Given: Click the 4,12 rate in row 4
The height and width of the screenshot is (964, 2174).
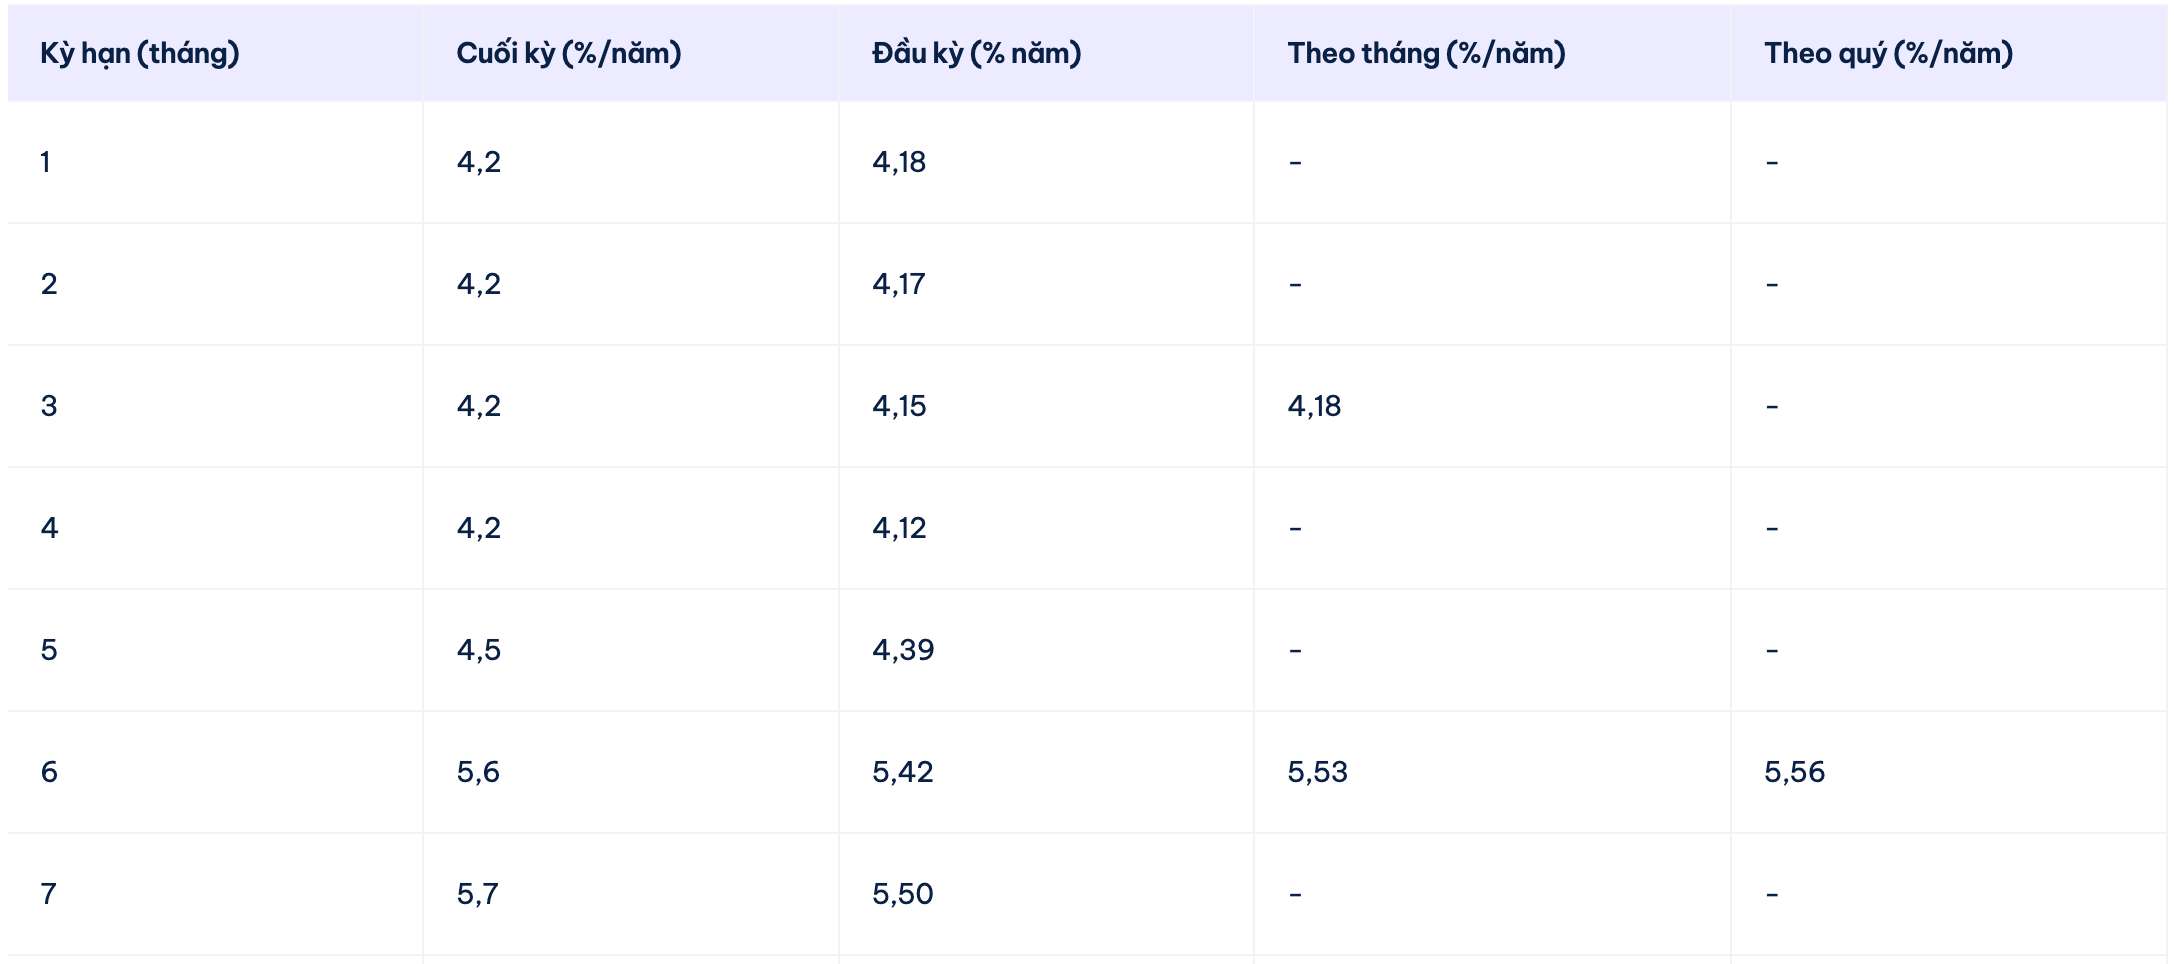Looking at the screenshot, I should [899, 528].
